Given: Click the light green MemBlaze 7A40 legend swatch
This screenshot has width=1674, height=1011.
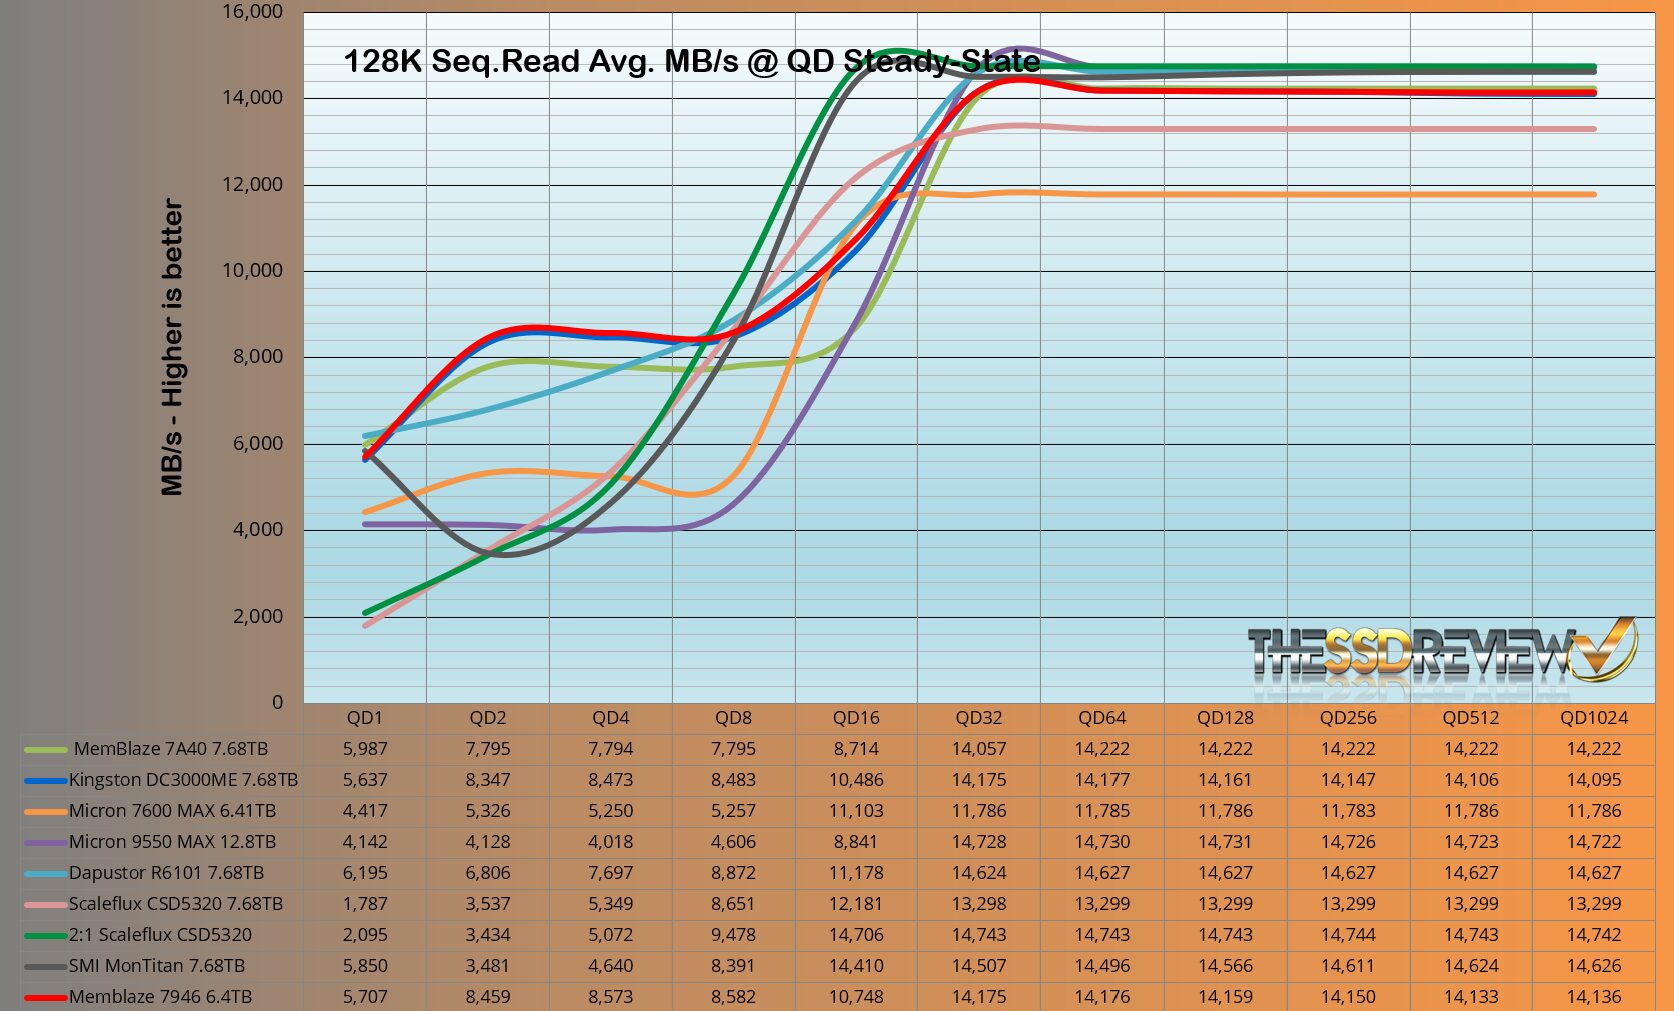Looking at the screenshot, I should [x=45, y=749].
